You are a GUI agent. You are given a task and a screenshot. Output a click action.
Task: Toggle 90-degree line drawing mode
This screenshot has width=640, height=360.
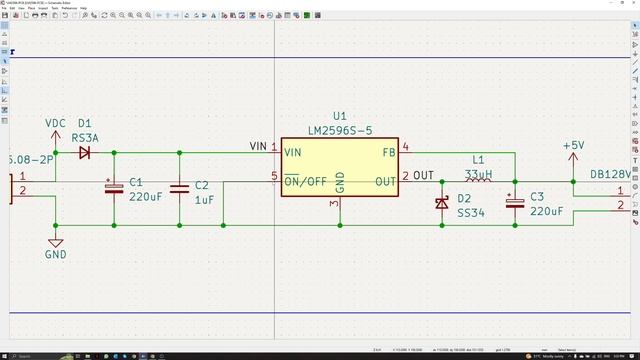click(4, 91)
